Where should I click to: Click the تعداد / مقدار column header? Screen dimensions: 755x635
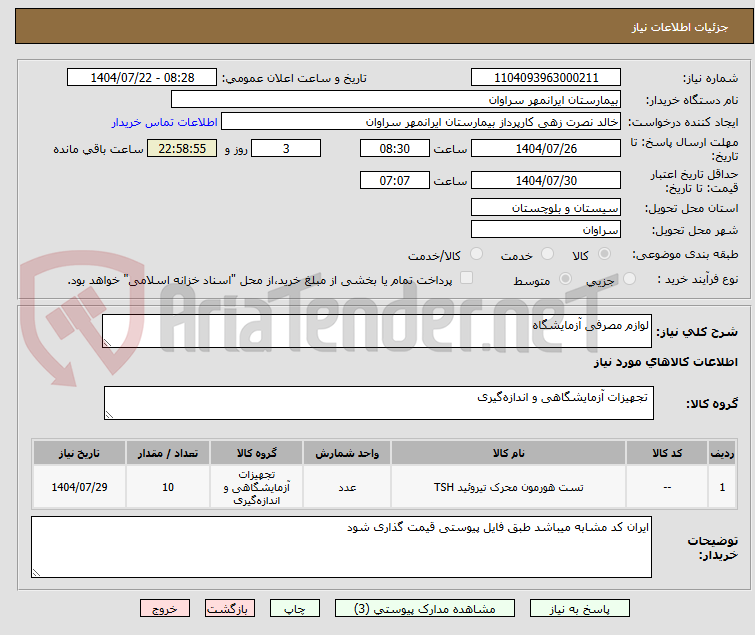(x=168, y=453)
